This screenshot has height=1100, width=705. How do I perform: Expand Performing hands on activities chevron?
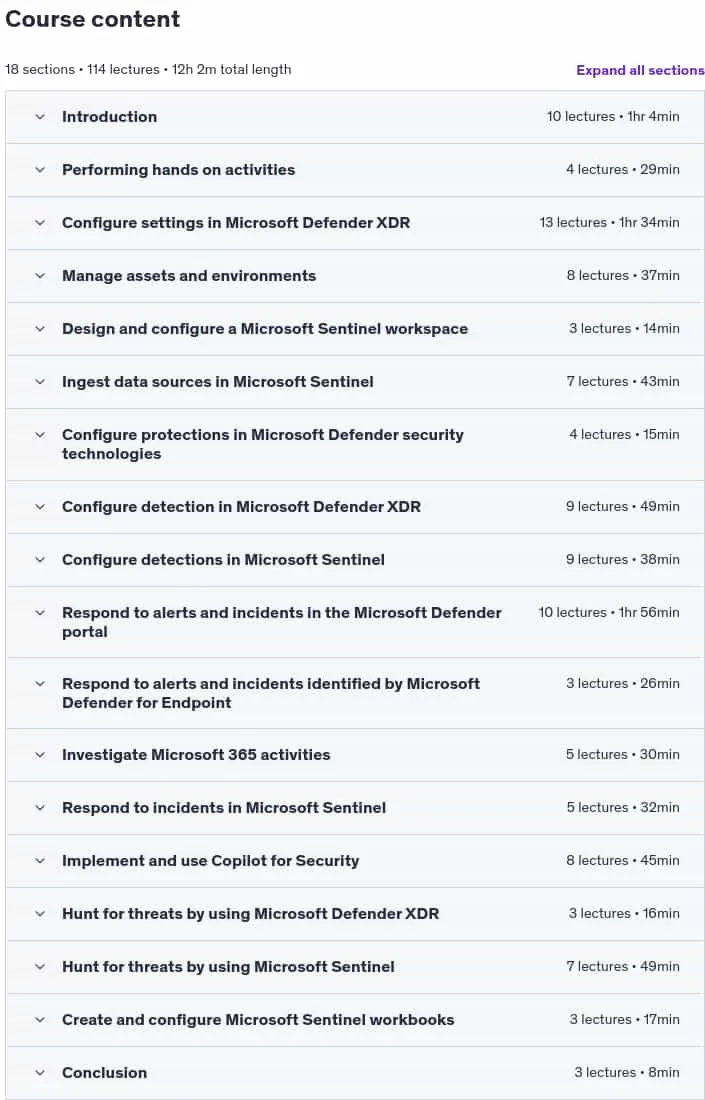(x=40, y=170)
